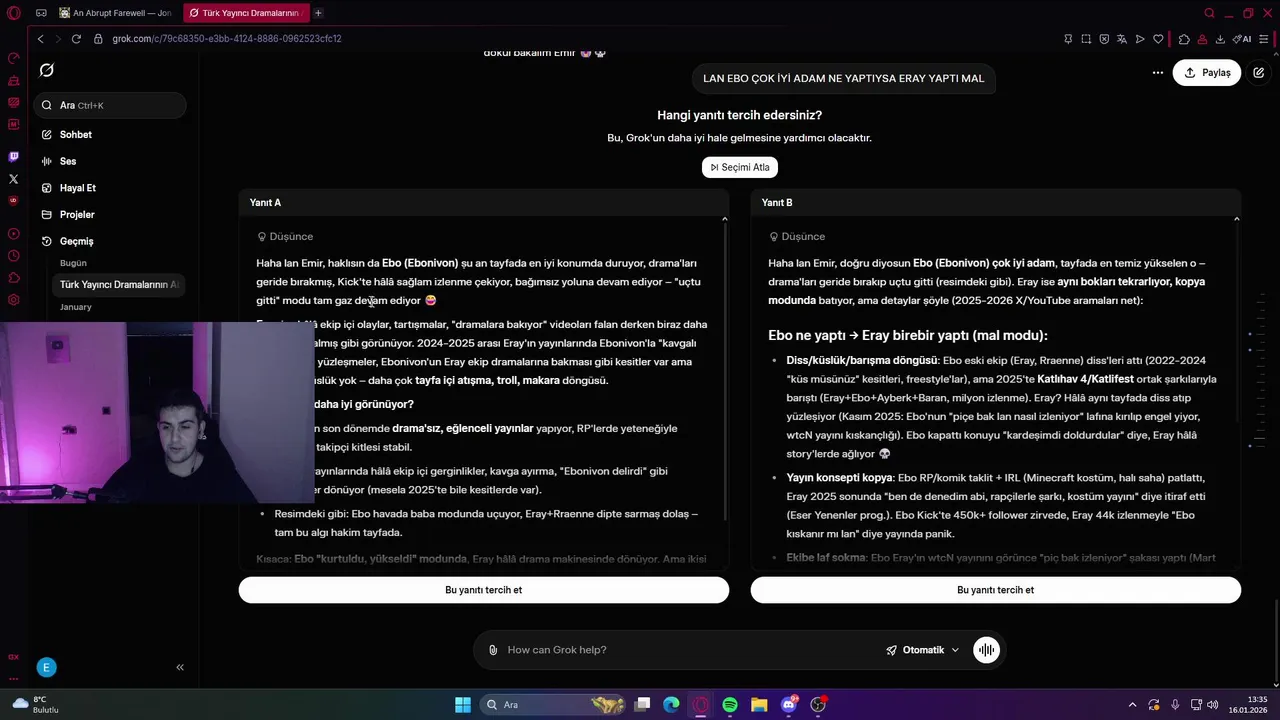
Task: Open the Otomatik model dropdown
Action: (x=922, y=650)
